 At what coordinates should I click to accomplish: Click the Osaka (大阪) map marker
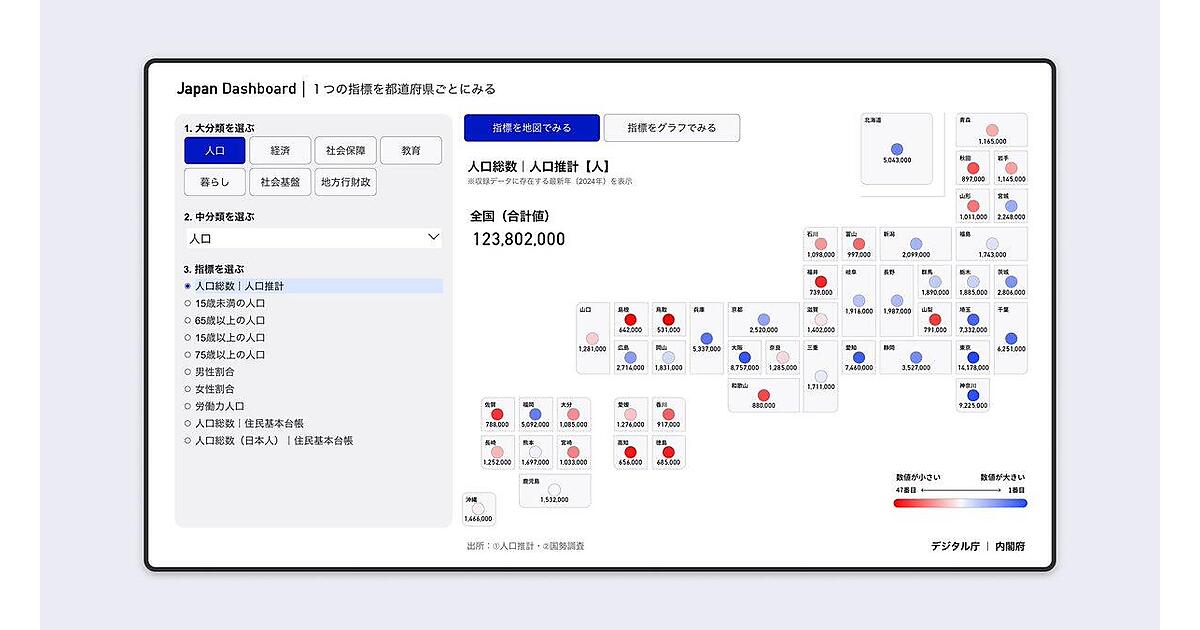744,356
